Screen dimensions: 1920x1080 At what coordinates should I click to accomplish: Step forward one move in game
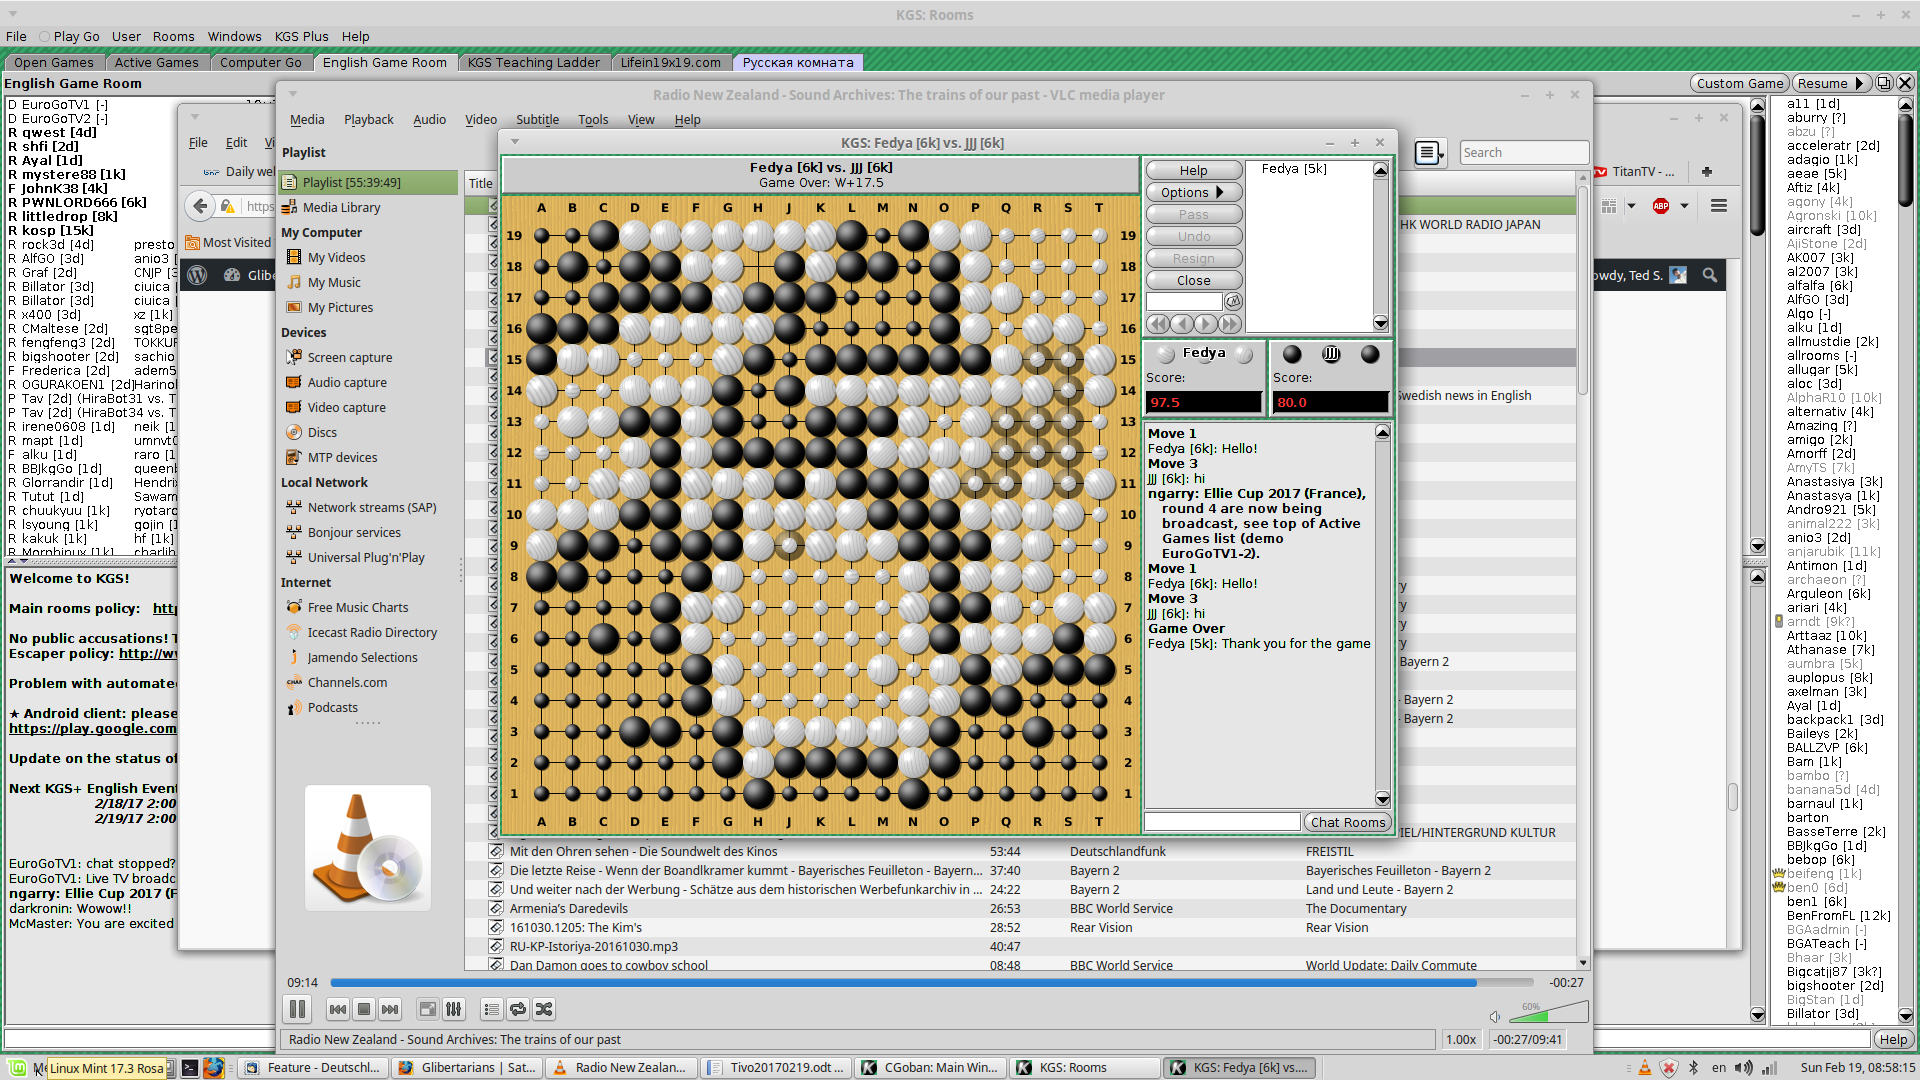(x=1207, y=324)
